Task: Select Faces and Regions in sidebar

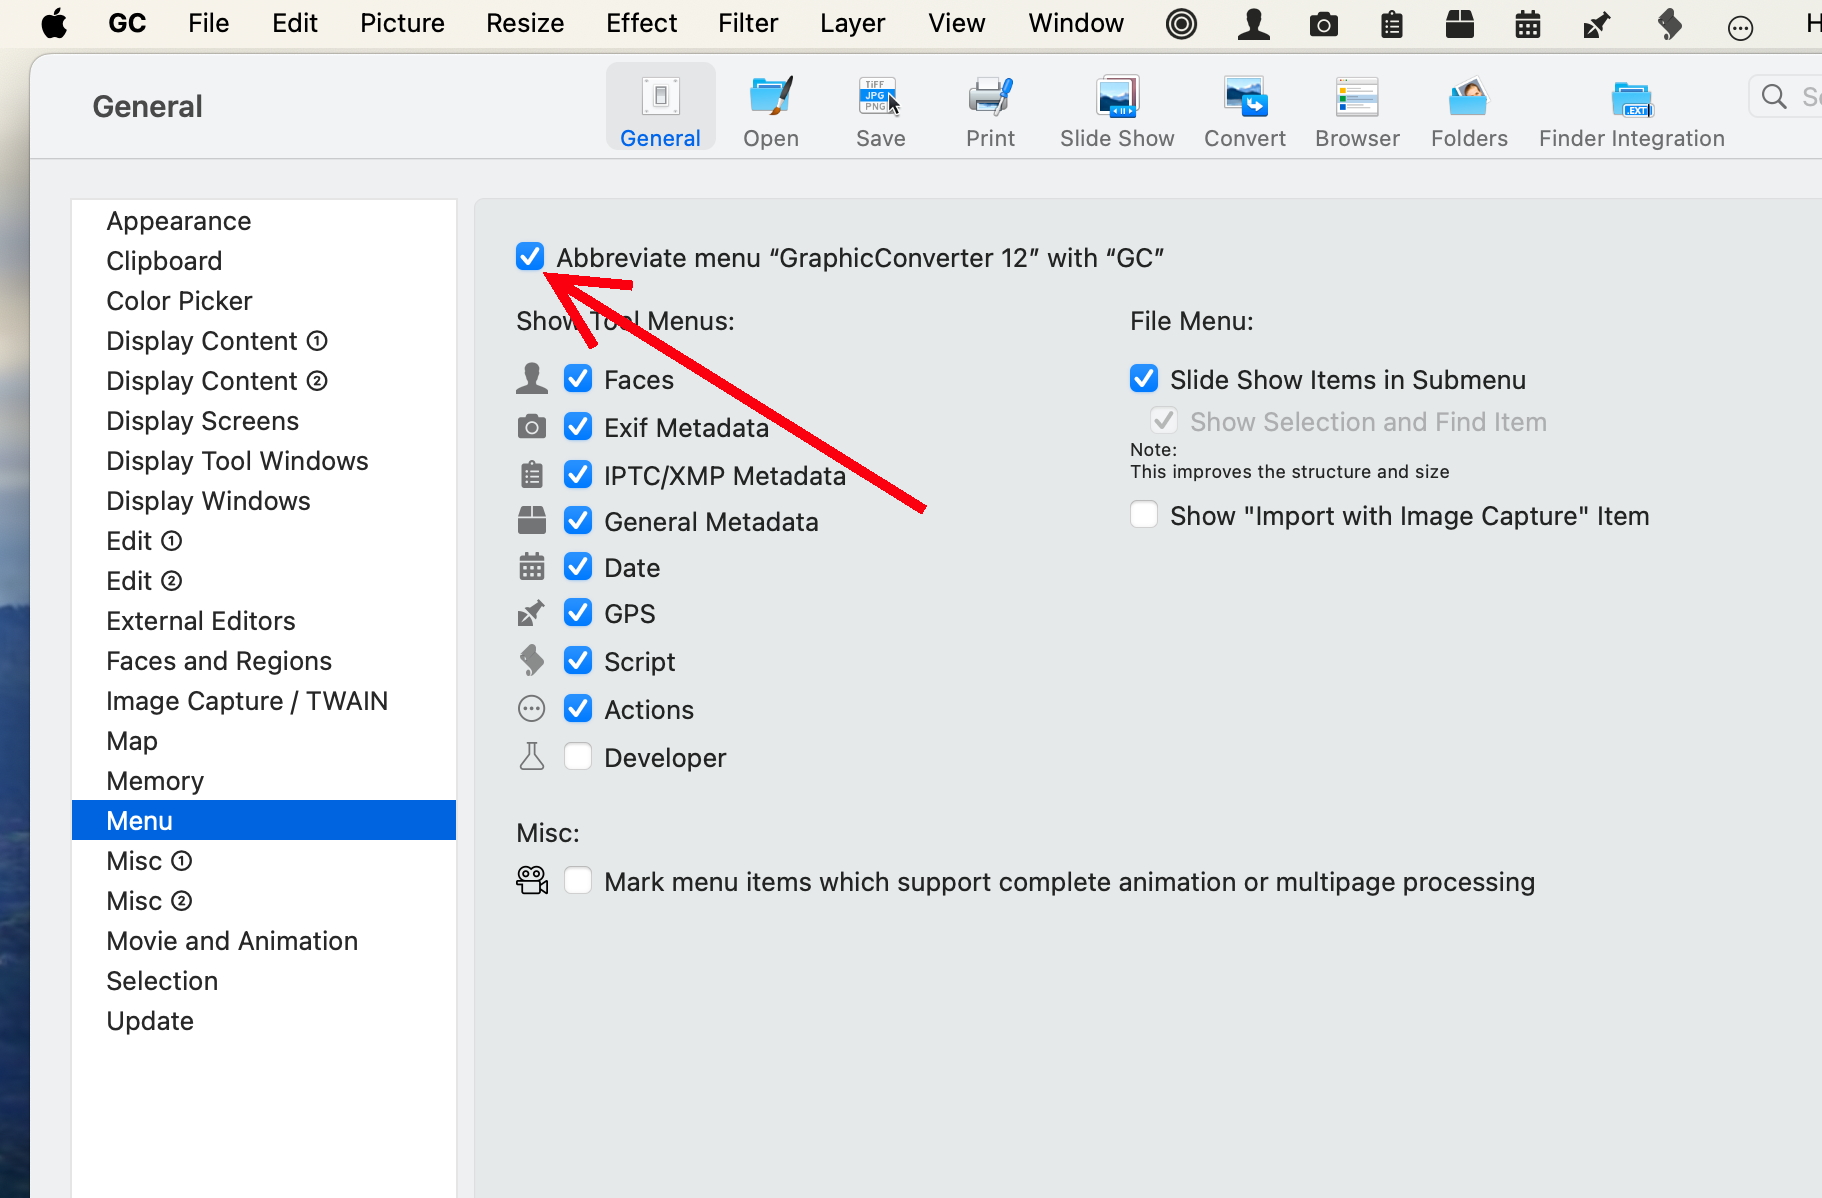Action: [x=264, y=660]
